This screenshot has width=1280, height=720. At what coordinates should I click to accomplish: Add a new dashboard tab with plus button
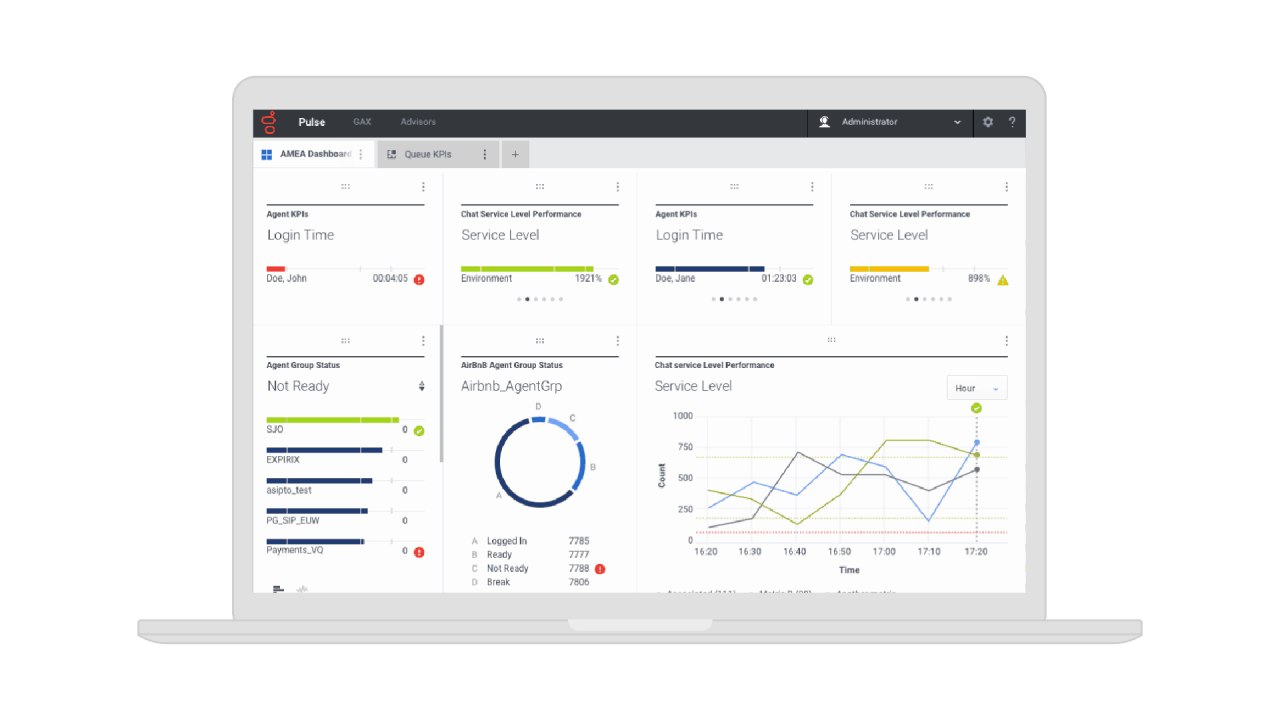tap(515, 154)
